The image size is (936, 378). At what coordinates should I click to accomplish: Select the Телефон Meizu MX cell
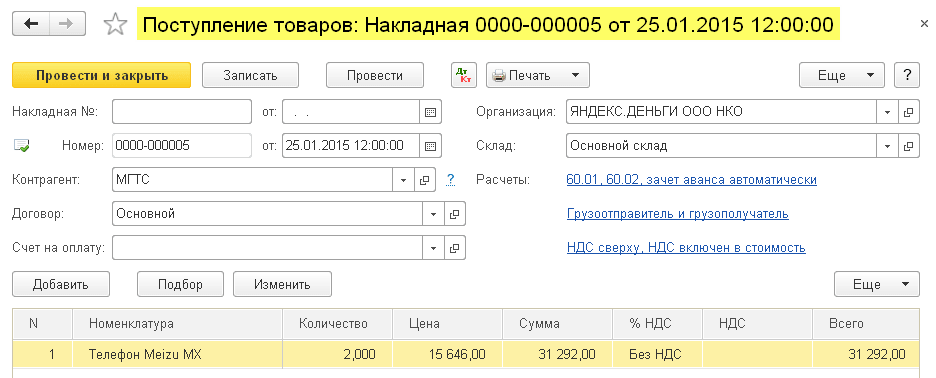coord(177,354)
